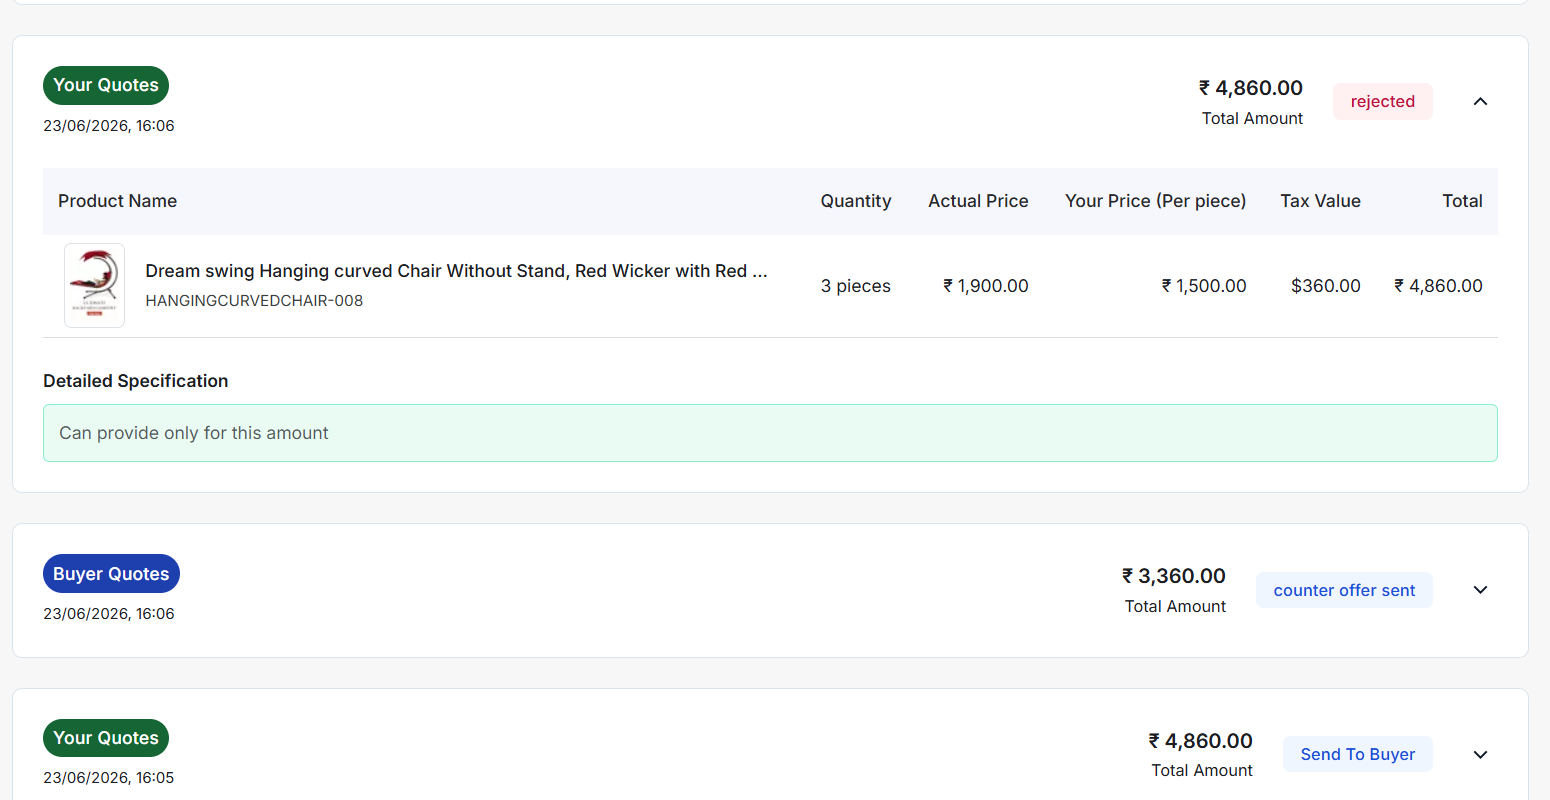Screen dimensions: 1550x800
Task: Click the Send To Buyer button
Action: (x=1357, y=754)
